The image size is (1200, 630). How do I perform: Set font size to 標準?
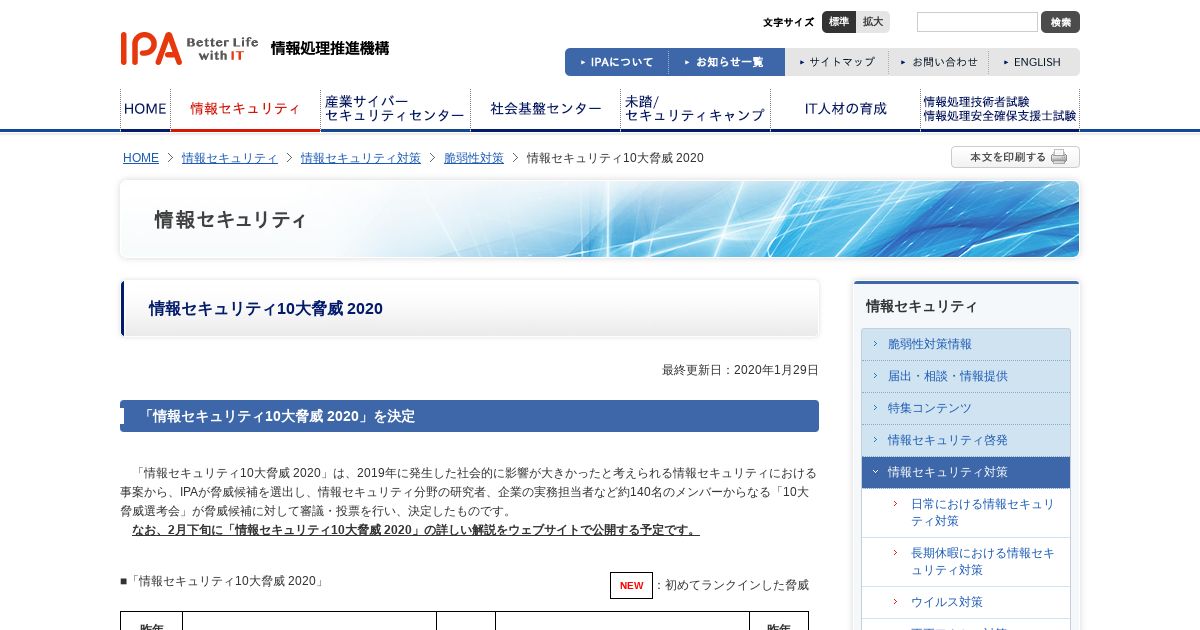pyautogui.click(x=839, y=22)
